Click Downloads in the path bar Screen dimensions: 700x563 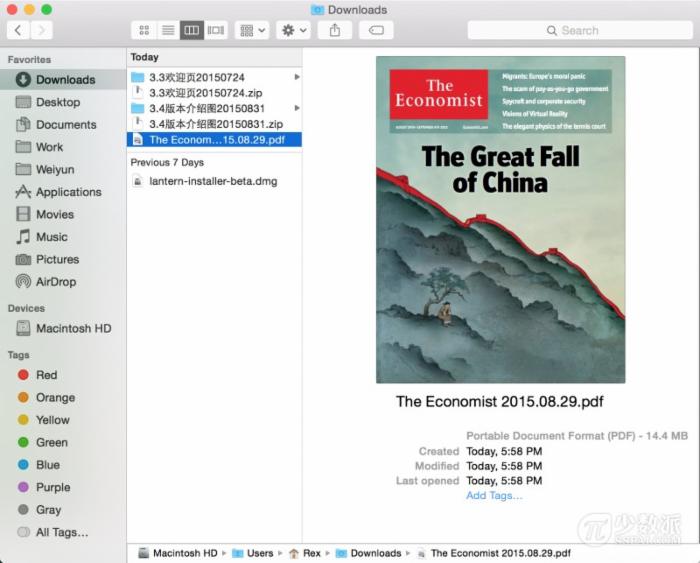pyautogui.click(x=368, y=553)
